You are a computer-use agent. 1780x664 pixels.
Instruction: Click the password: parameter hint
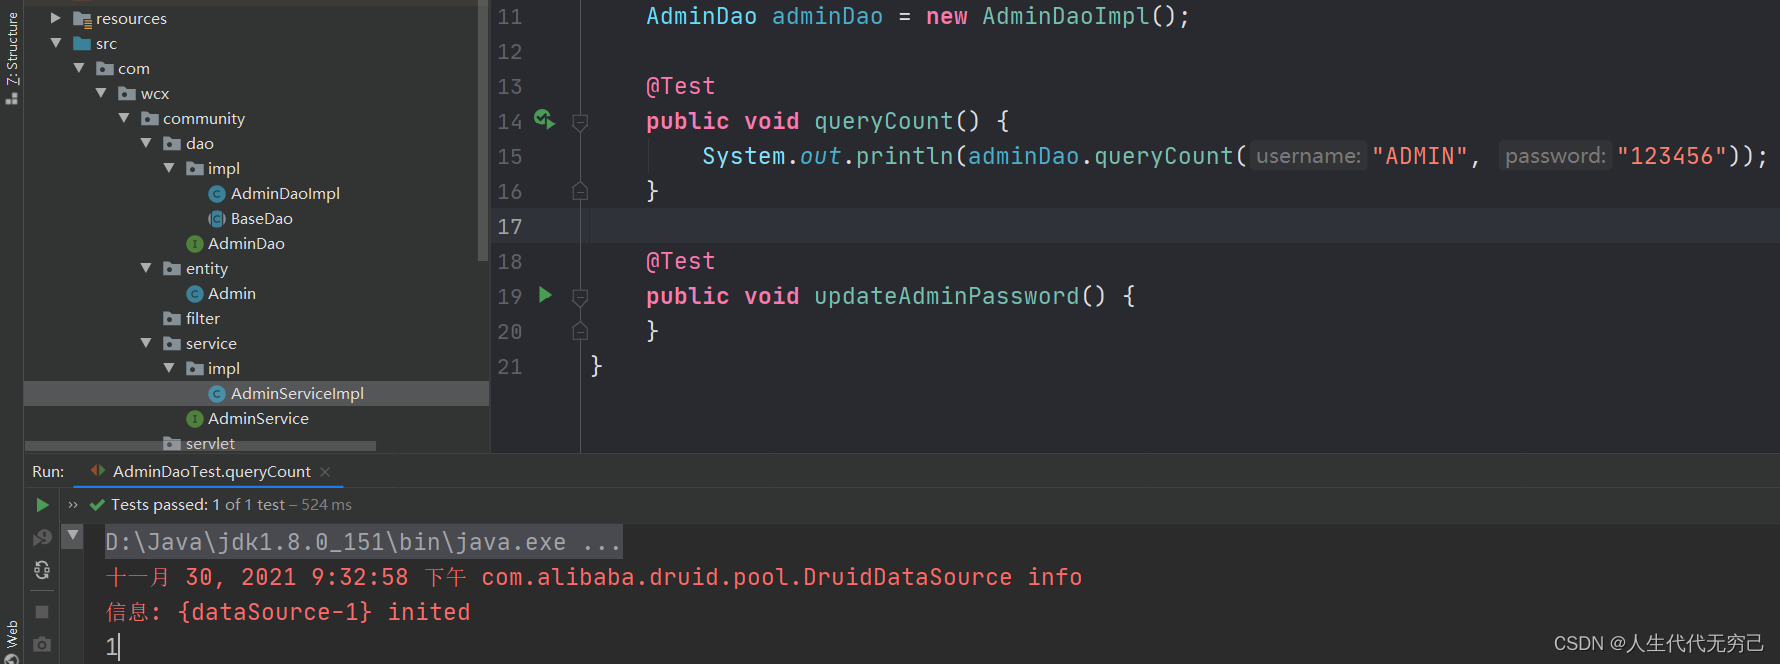tap(1555, 156)
